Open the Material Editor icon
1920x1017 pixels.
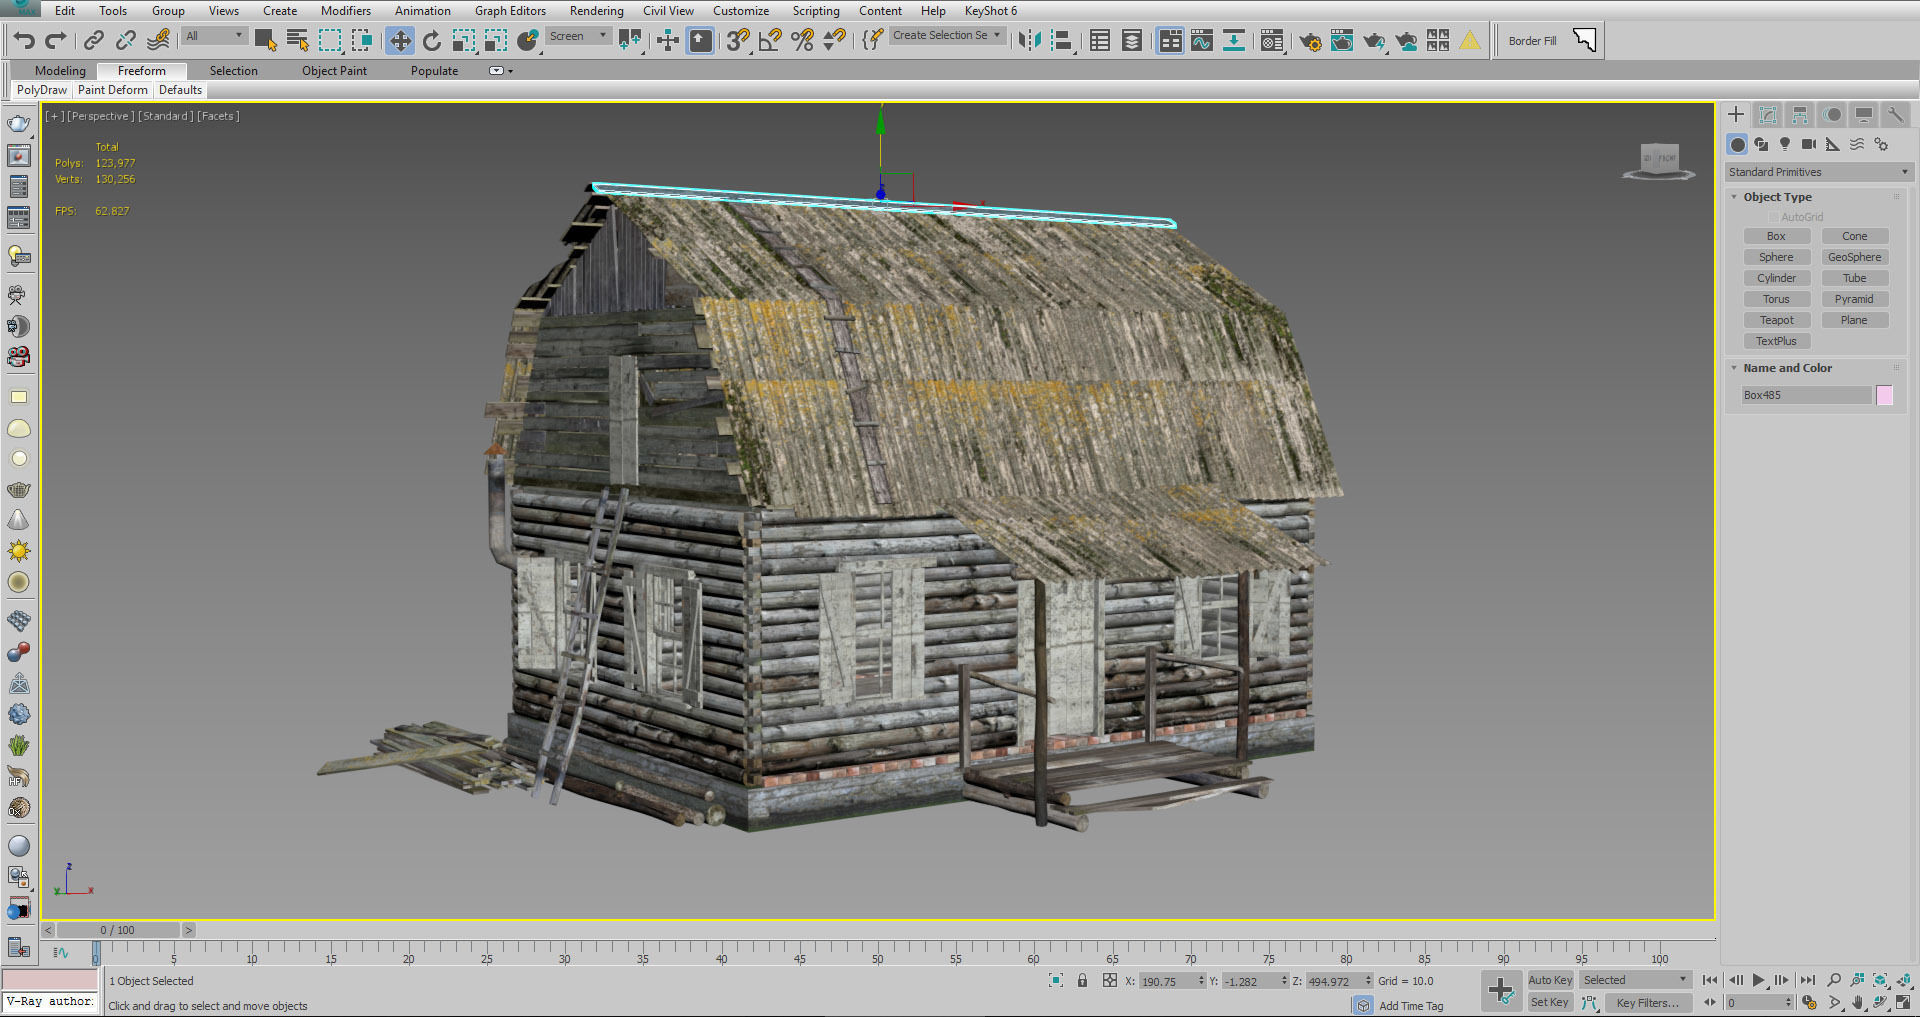(1272, 41)
